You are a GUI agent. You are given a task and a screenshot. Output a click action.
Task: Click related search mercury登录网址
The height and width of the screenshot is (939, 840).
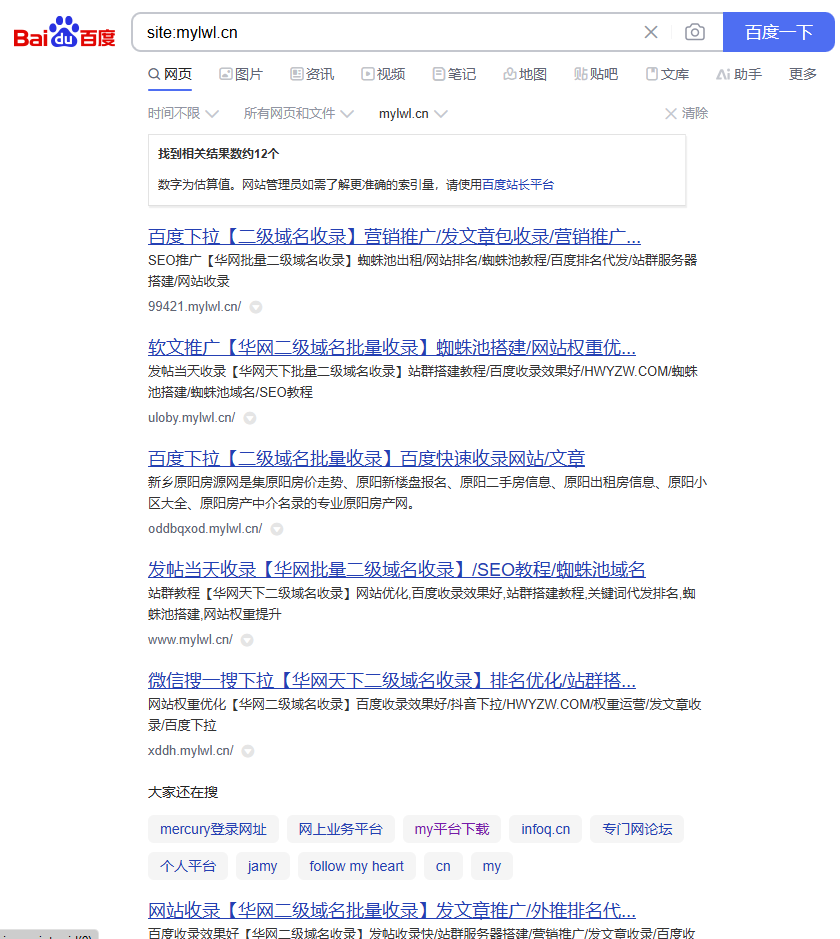pyautogui.click(x=213, y=829)
